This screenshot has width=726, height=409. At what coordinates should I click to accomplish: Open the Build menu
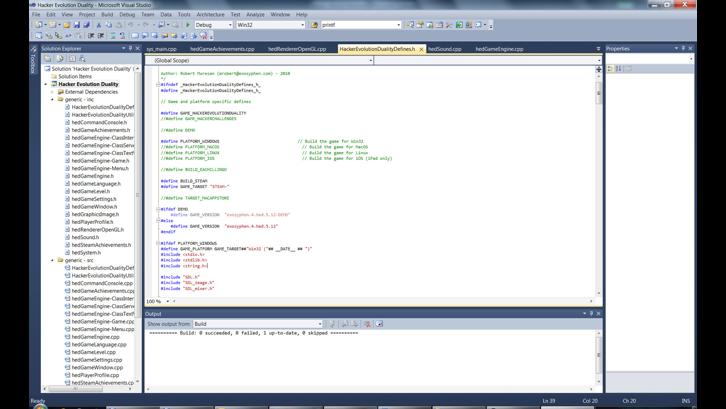107,14
